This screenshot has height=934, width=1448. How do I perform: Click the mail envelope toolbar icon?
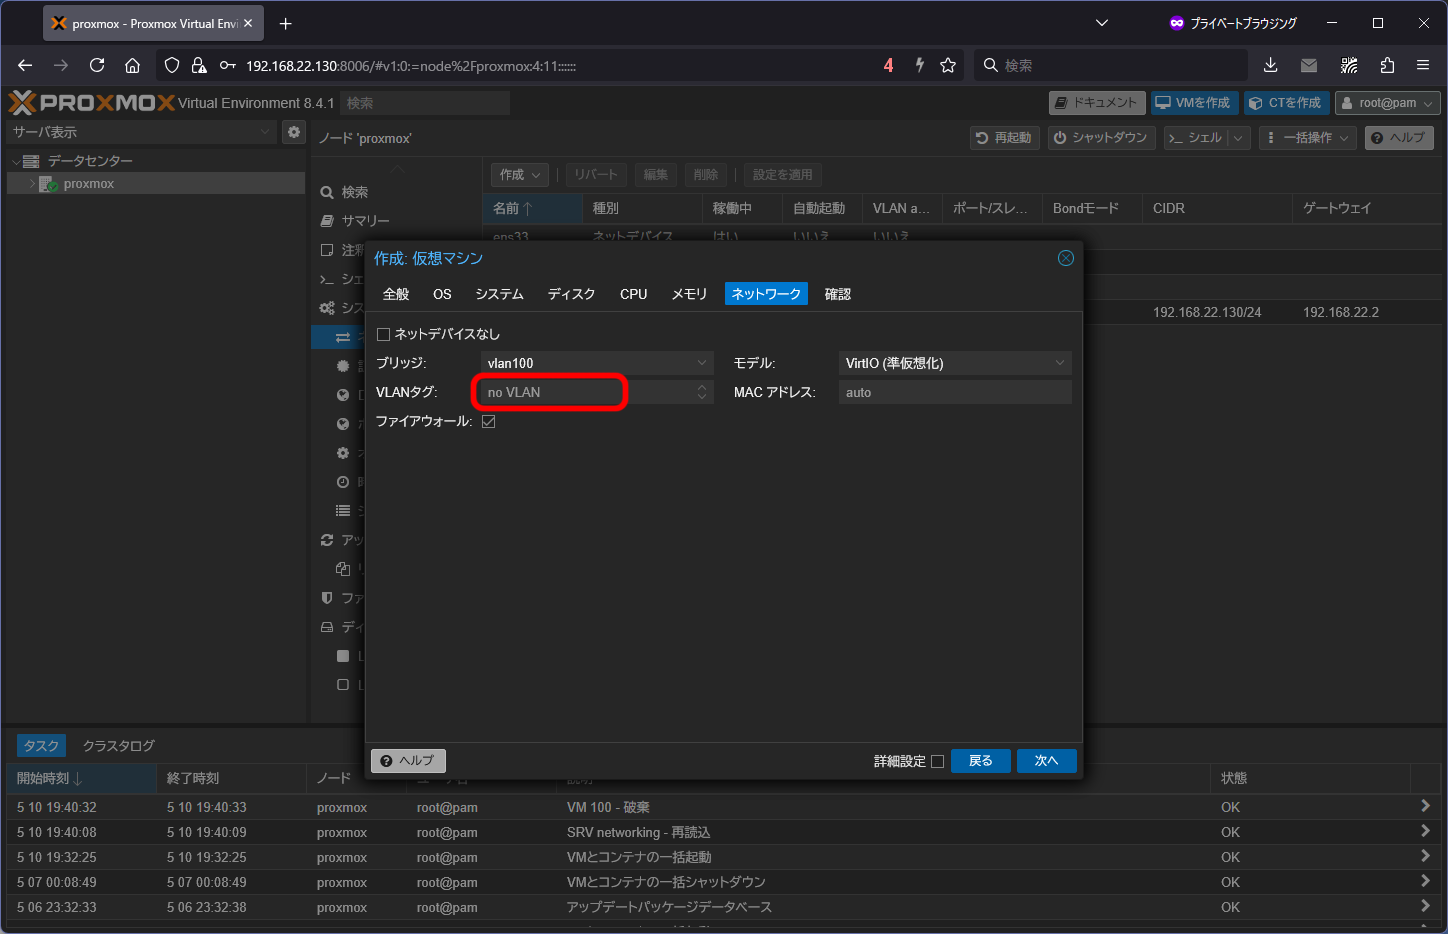click(1309, 65)
